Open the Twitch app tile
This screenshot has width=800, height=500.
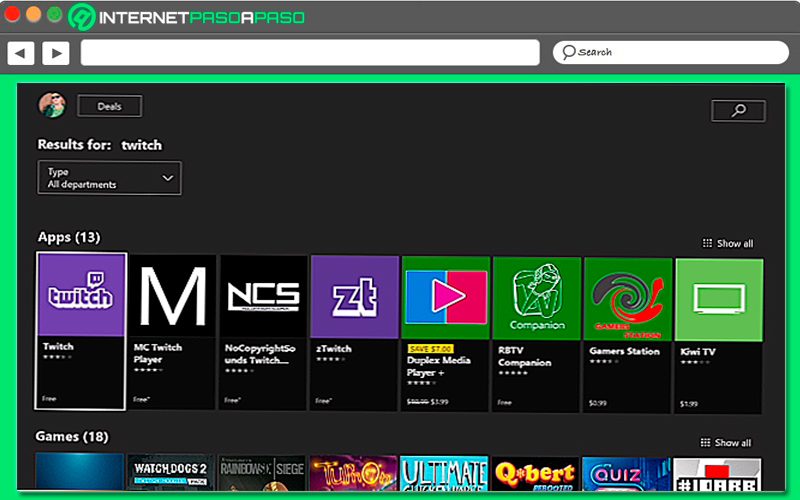pyautogui.click(x=81, y=331)
